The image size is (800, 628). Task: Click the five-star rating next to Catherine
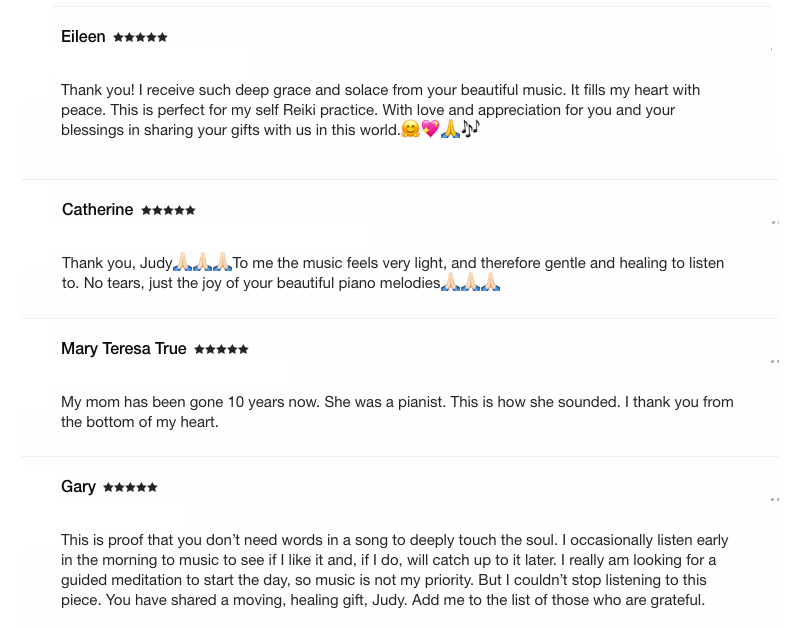168,211
